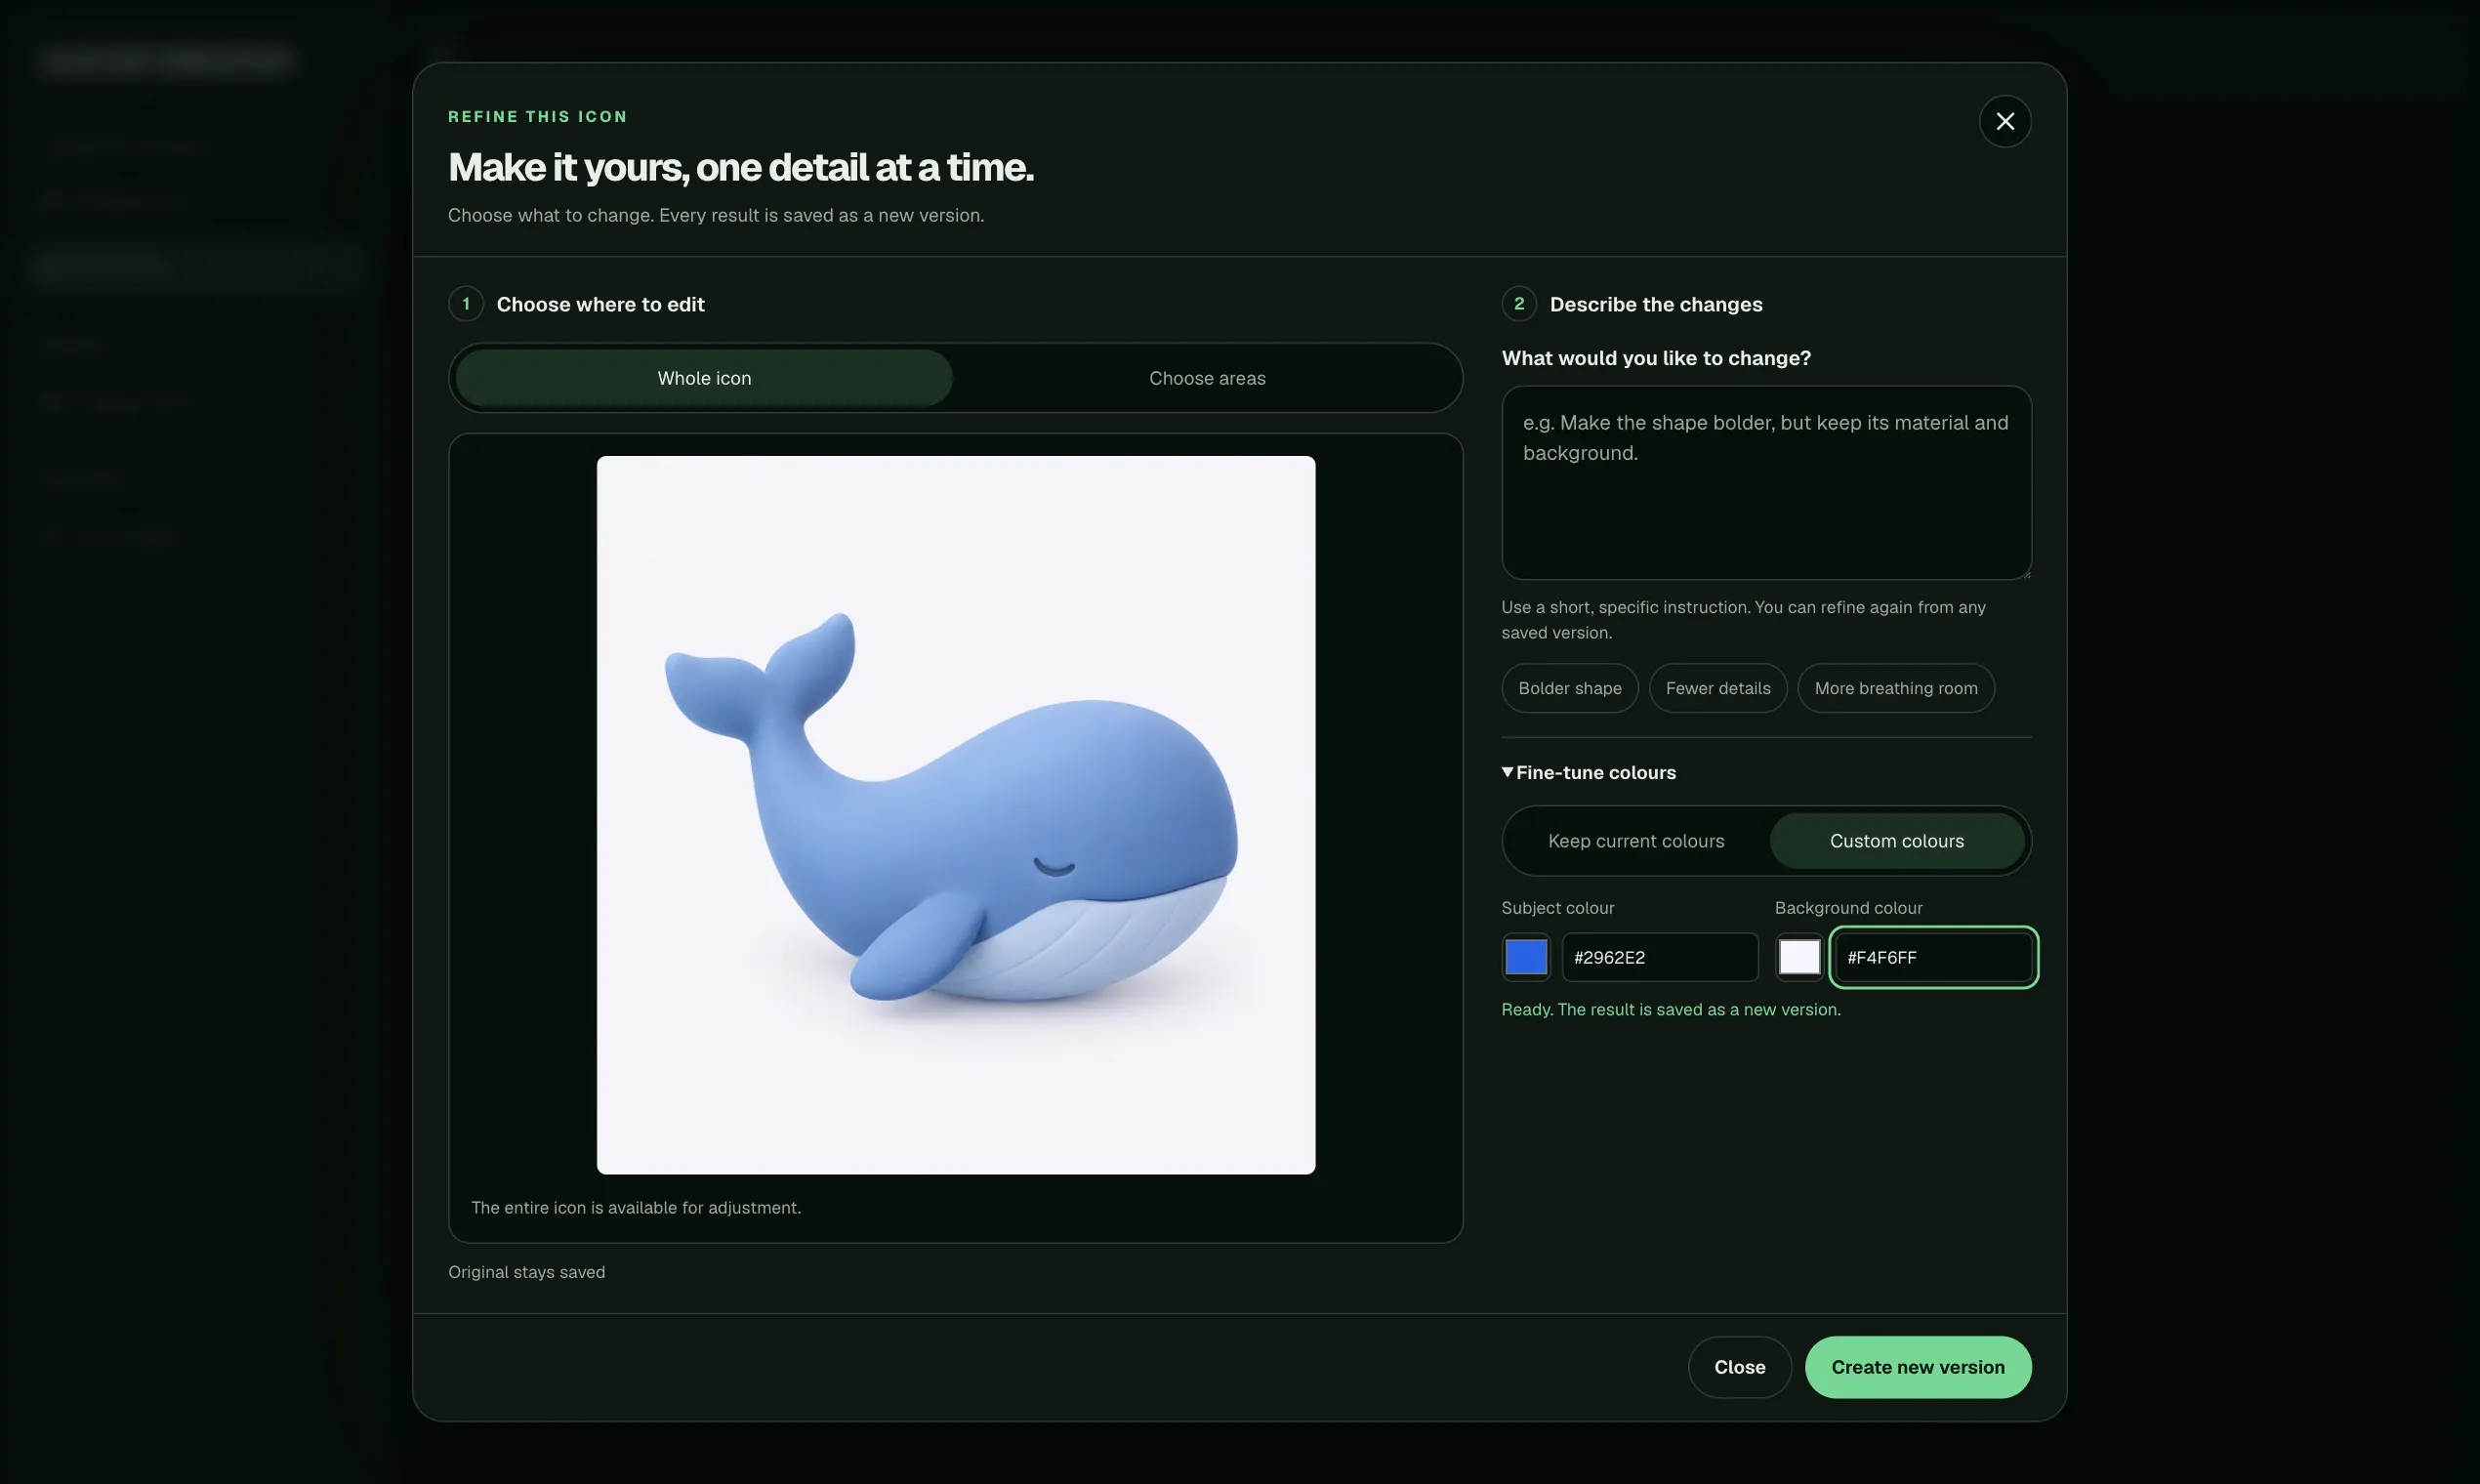Select Keep current colours option
Image resolution: width=2480 pixels, height=1484 pixels.
[x=1636, y=841]
